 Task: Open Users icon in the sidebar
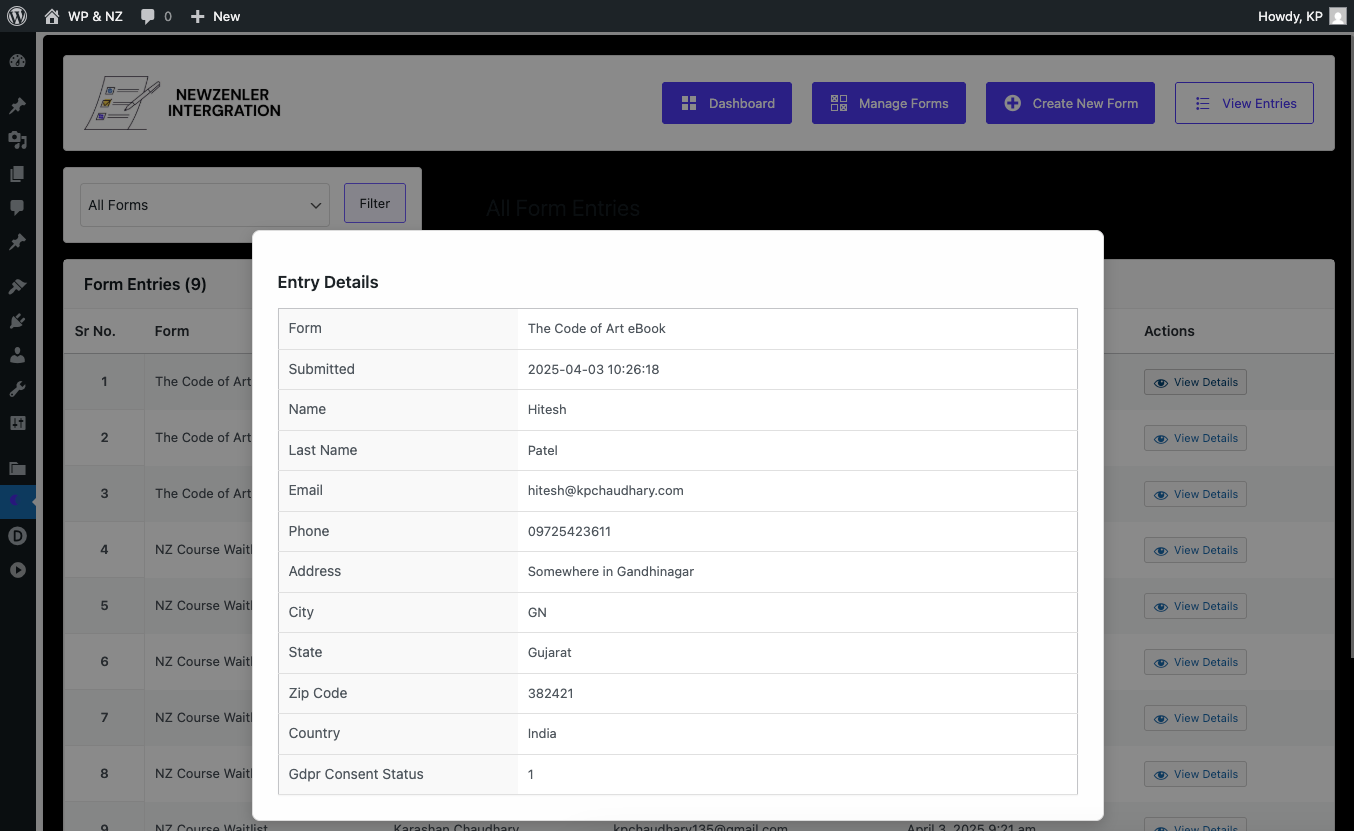(x=17, y=355)
